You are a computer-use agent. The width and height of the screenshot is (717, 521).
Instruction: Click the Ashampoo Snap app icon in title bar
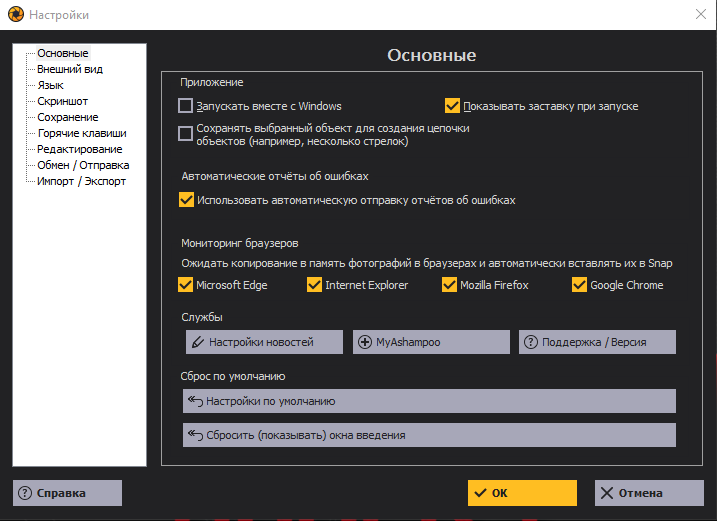[x=15, y=15]
